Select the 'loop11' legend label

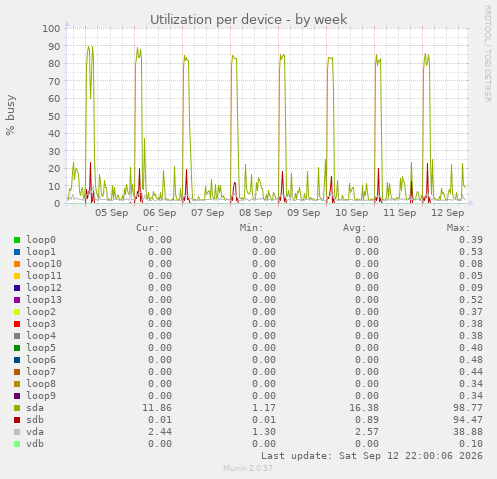tap(44, 276)
